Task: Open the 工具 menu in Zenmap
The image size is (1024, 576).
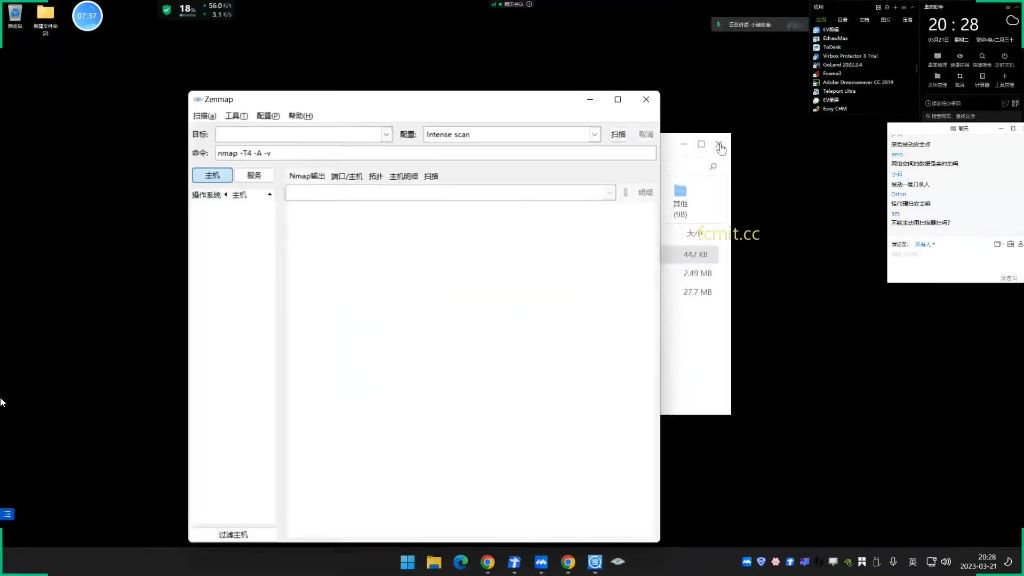Action: coord(236,116)
